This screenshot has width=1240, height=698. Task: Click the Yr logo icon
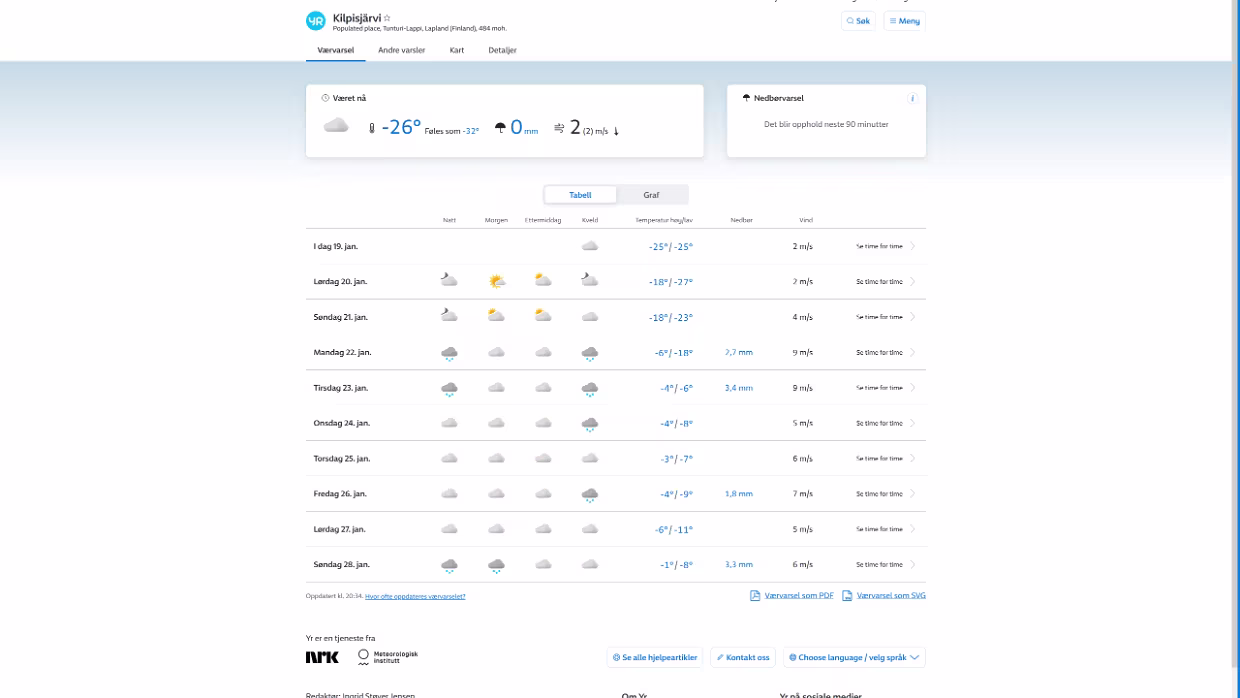(x=316, y=21)
